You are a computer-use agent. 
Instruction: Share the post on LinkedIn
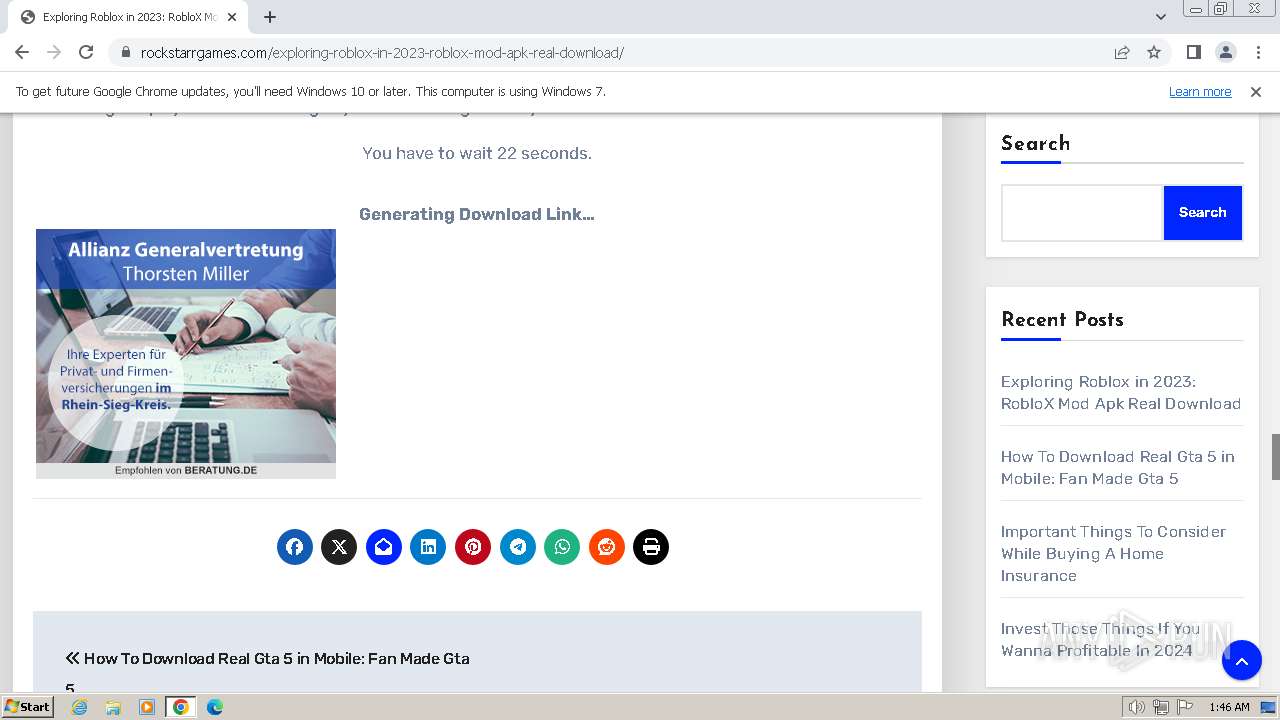[x=428, y=547]
